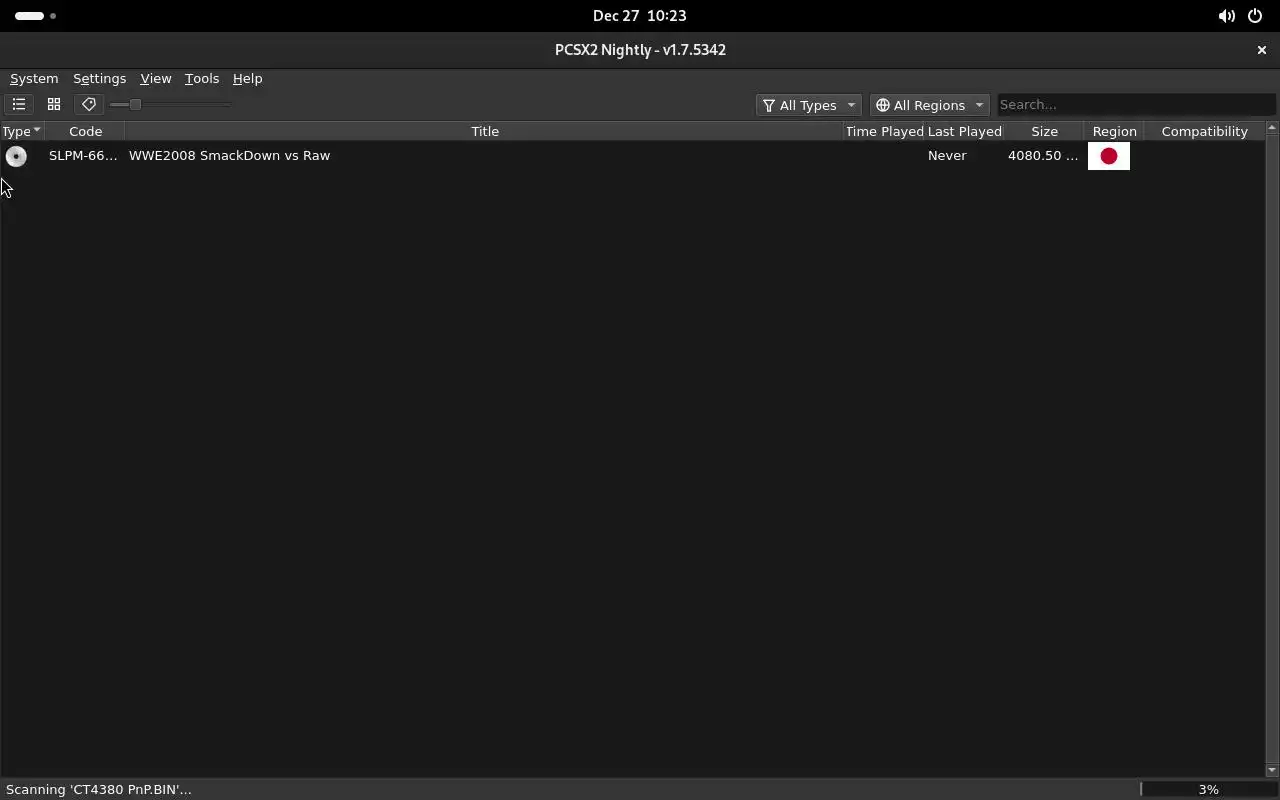1280x800 pixels.
Task: Switch to game grid view icon
Action: pyautogui.click(x=54, y=104)
